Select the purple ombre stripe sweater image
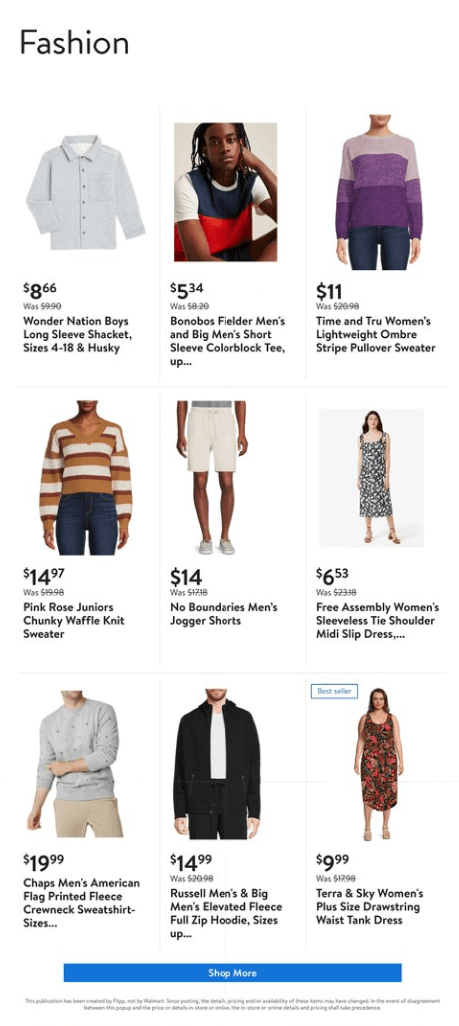This screenshot has width=459, height=1026. (378, 192)
